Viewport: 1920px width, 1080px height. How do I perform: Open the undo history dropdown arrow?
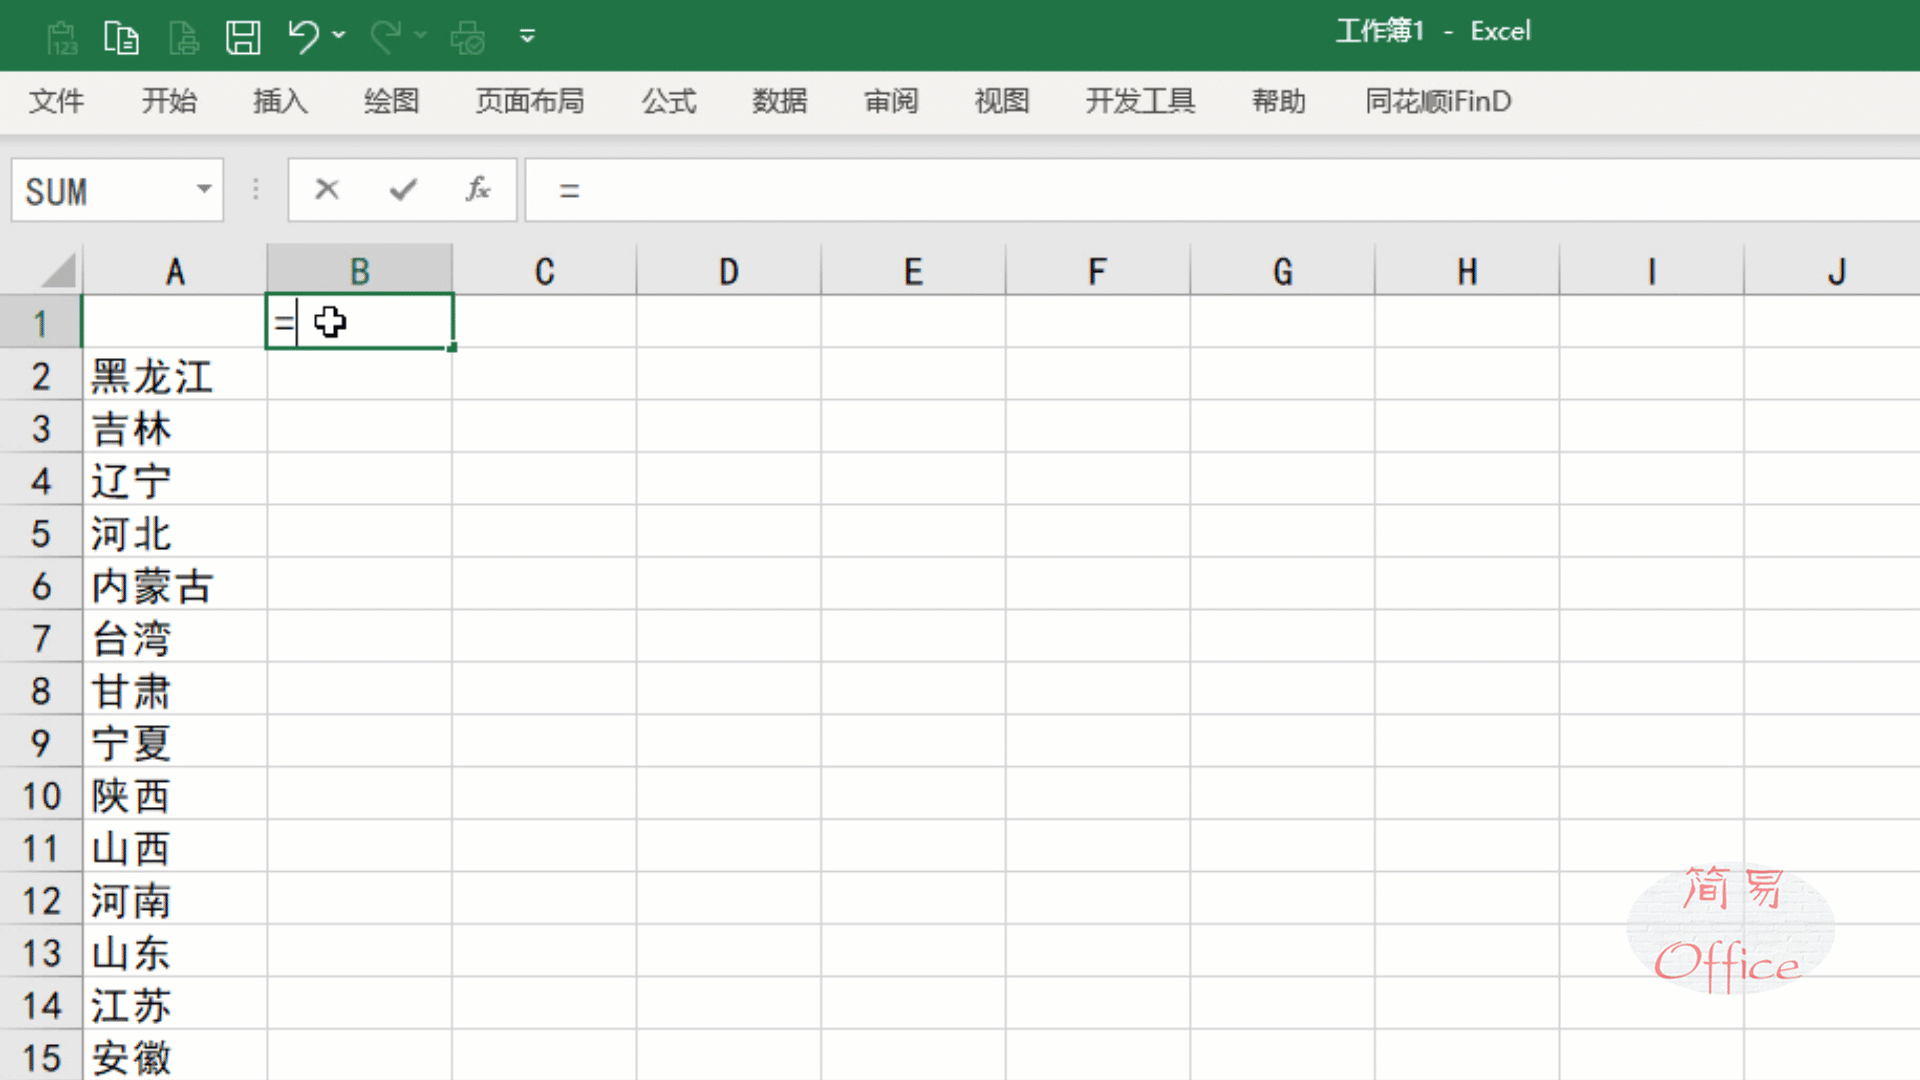point(339,35)
